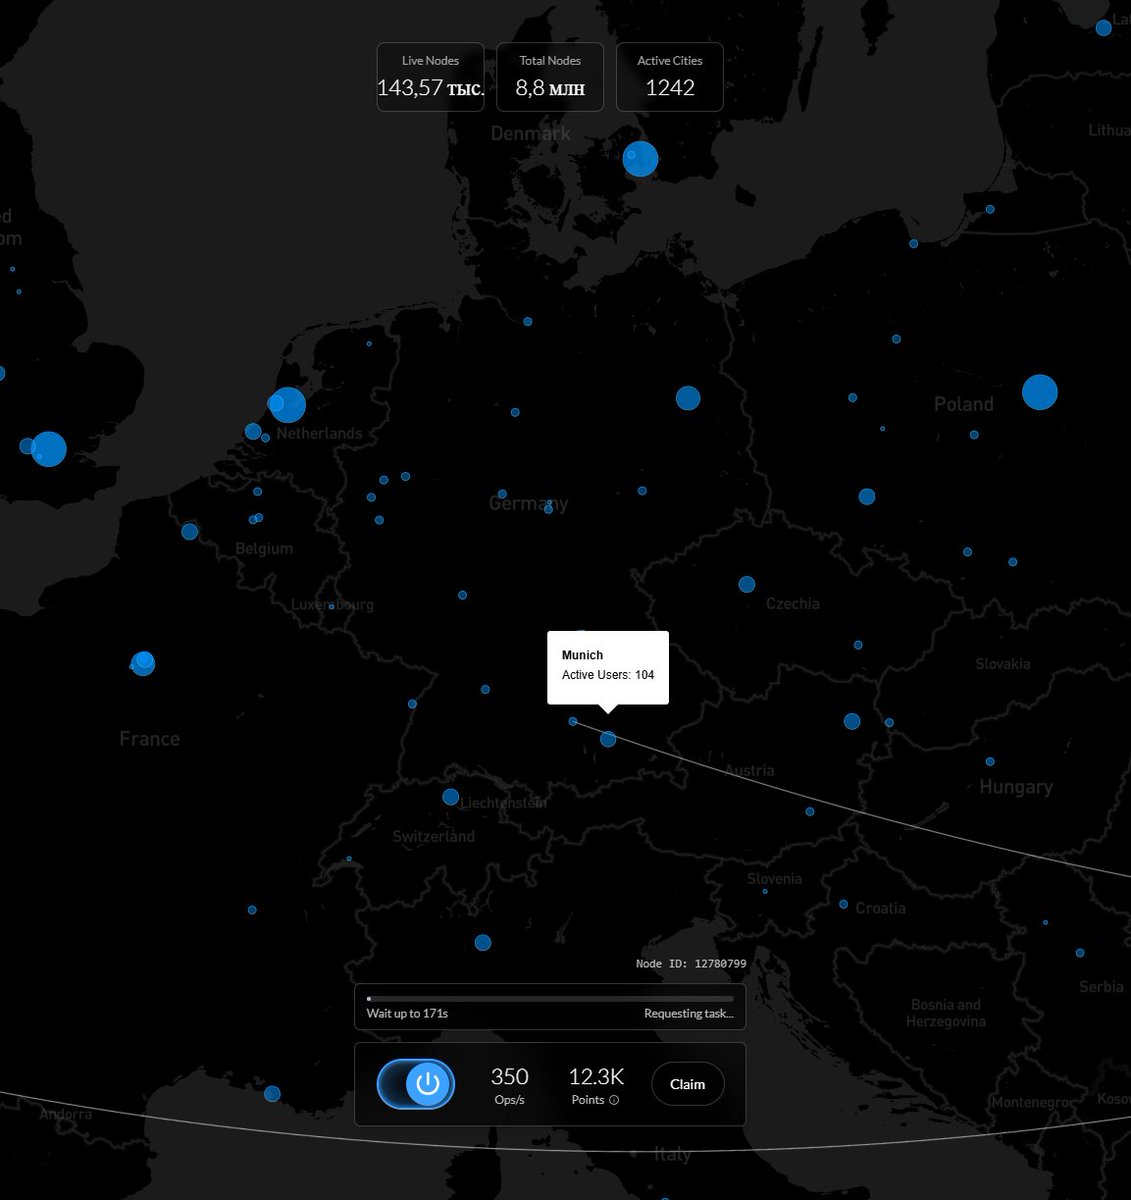1131x1200 pixels.
Task: Toggle the node power switch off
Action: click(x=416, y=1084)
